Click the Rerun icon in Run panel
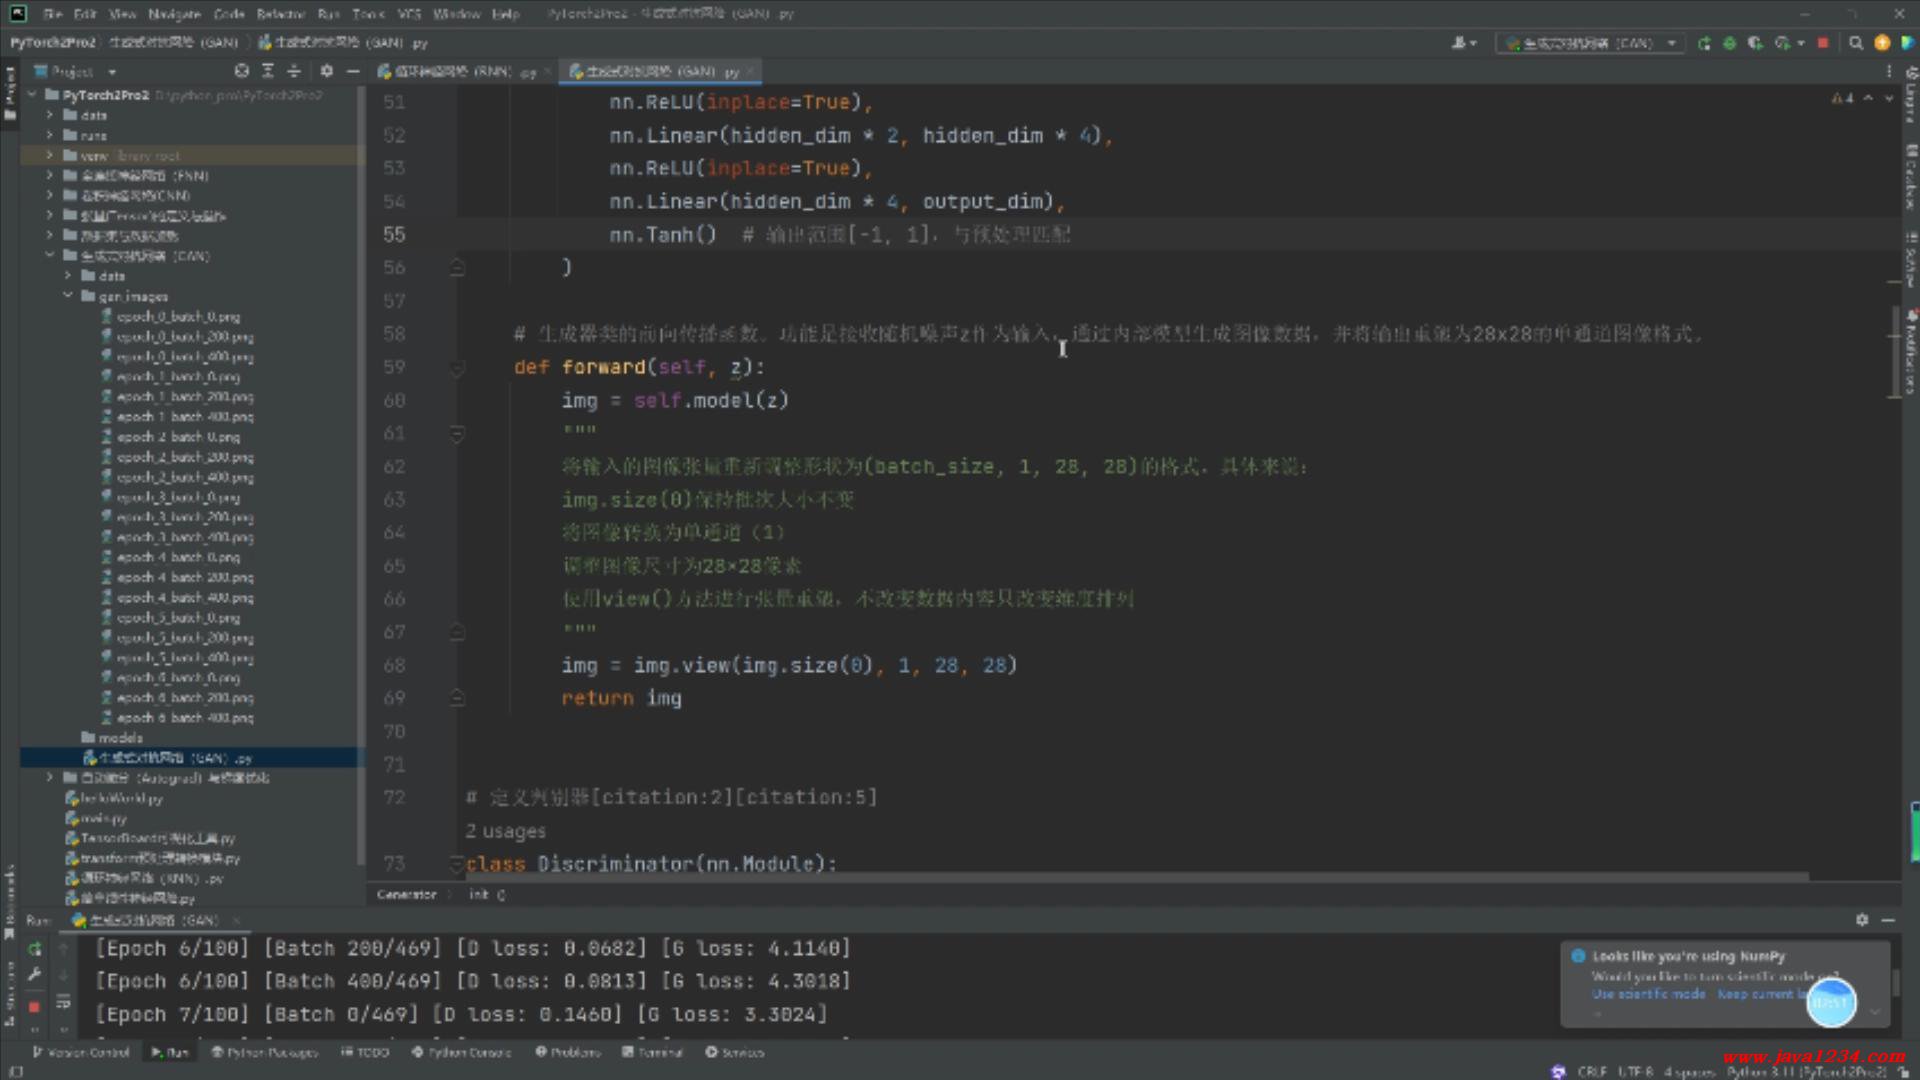This screenshot has width=1920, height=1080. (x=34, y=948)
